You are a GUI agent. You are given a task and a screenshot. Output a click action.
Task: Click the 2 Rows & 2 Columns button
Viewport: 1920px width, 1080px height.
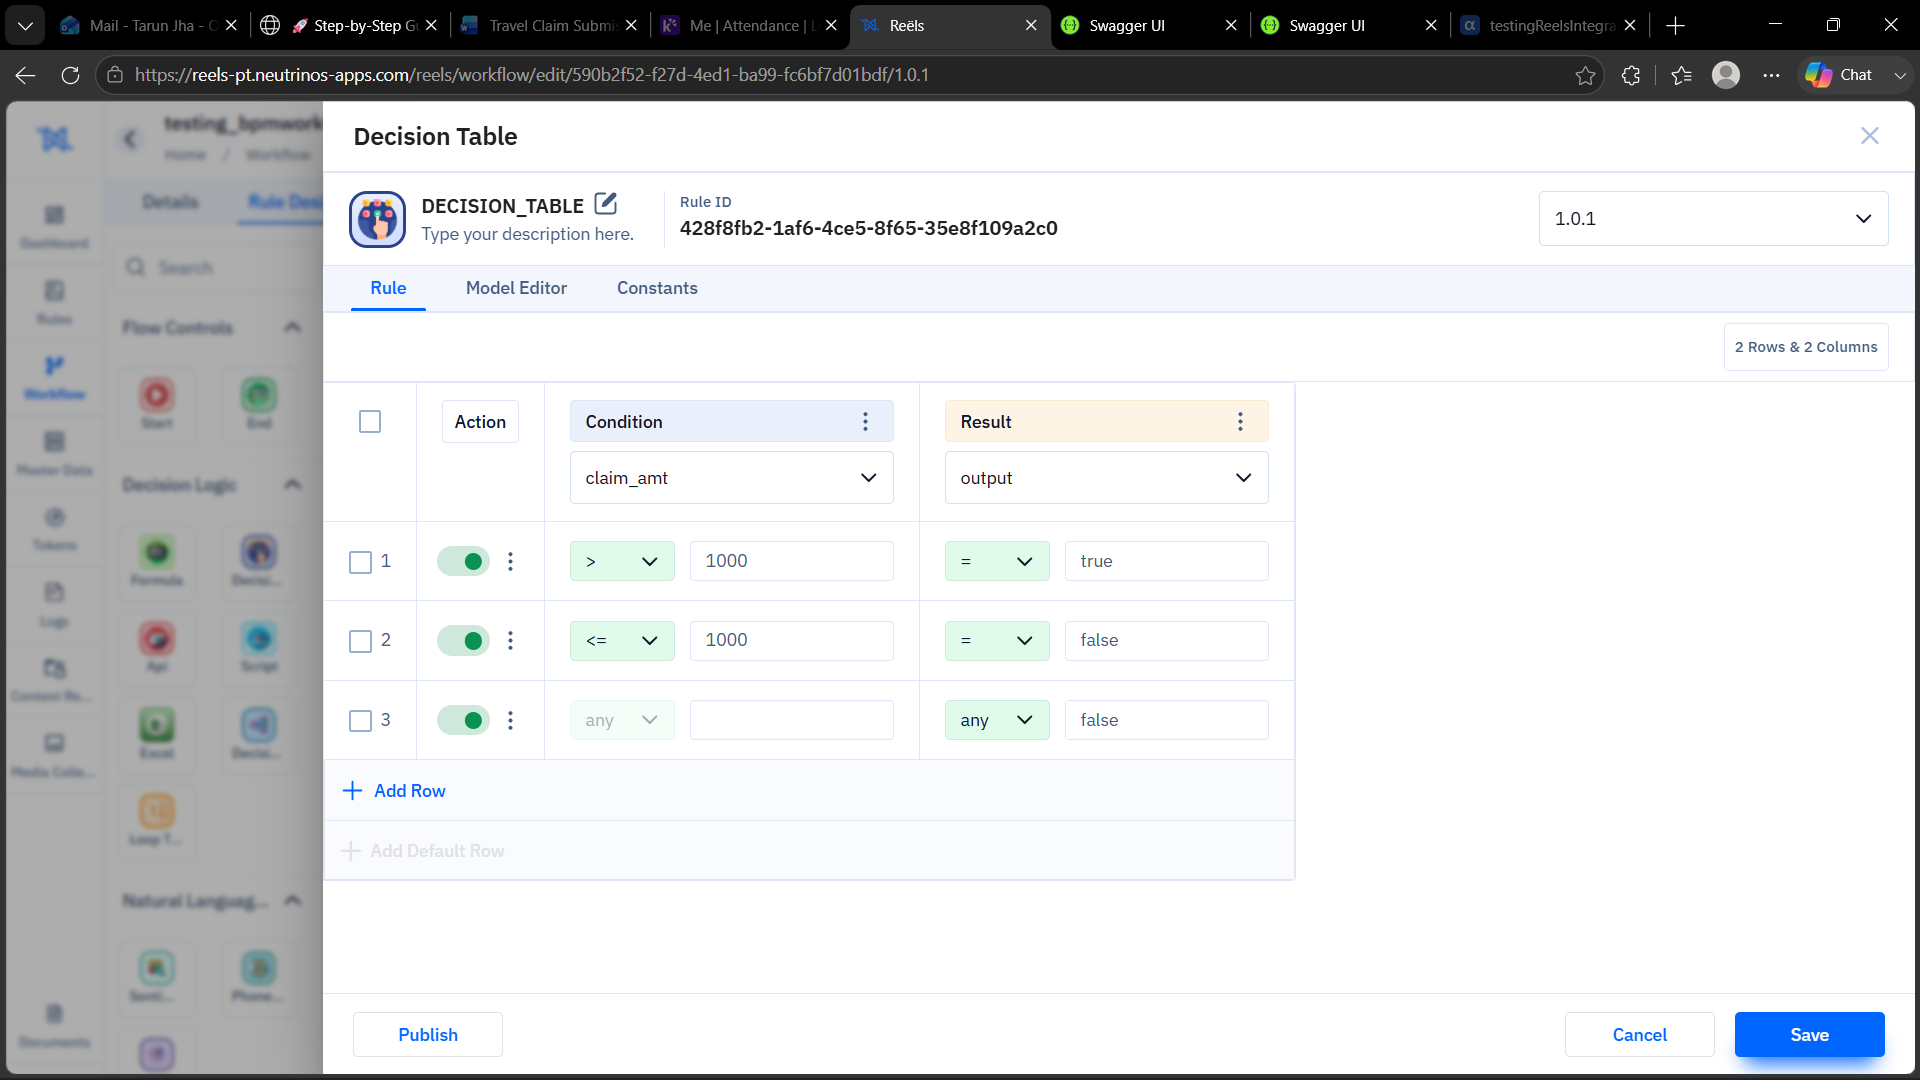click(1806, 347)
